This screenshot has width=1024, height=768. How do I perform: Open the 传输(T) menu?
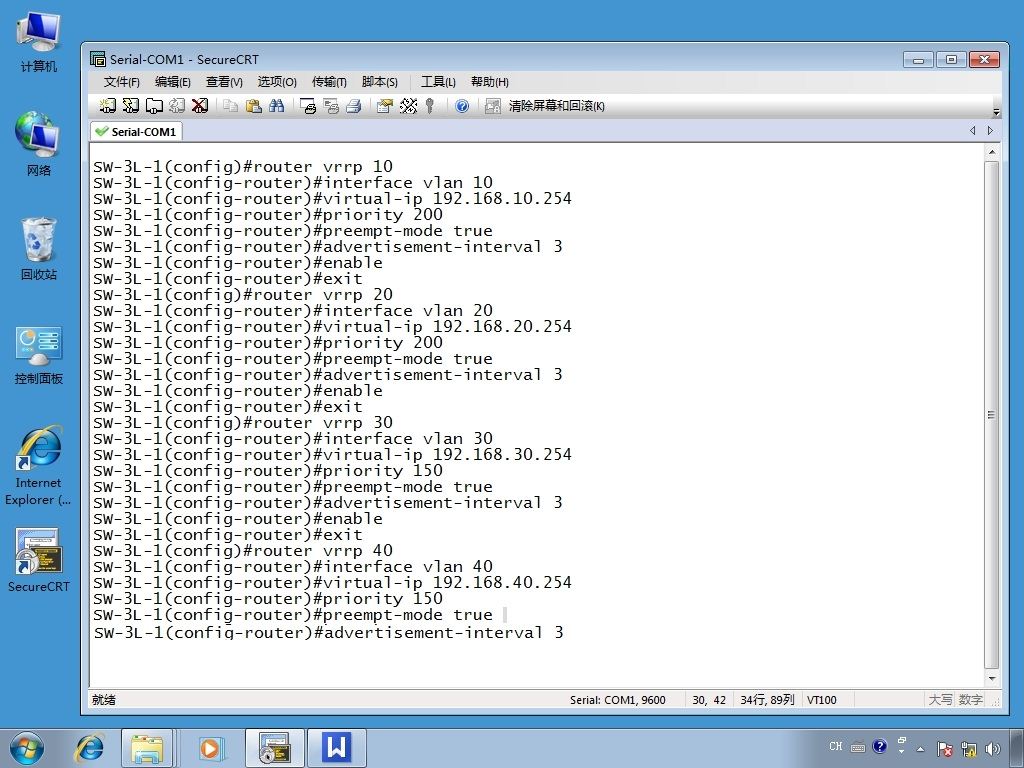click(x=329, y=82)
